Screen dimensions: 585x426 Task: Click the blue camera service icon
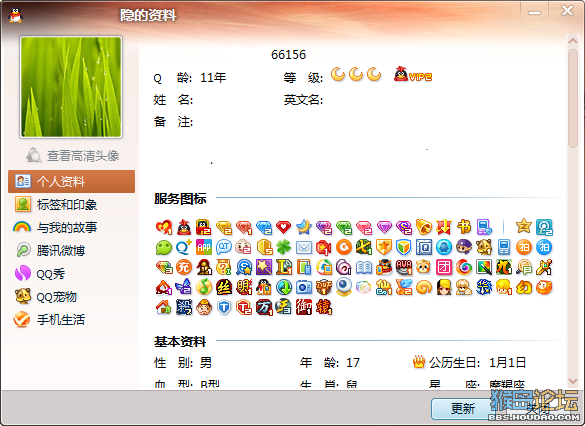pyautogui.click(x=304, y=287)
